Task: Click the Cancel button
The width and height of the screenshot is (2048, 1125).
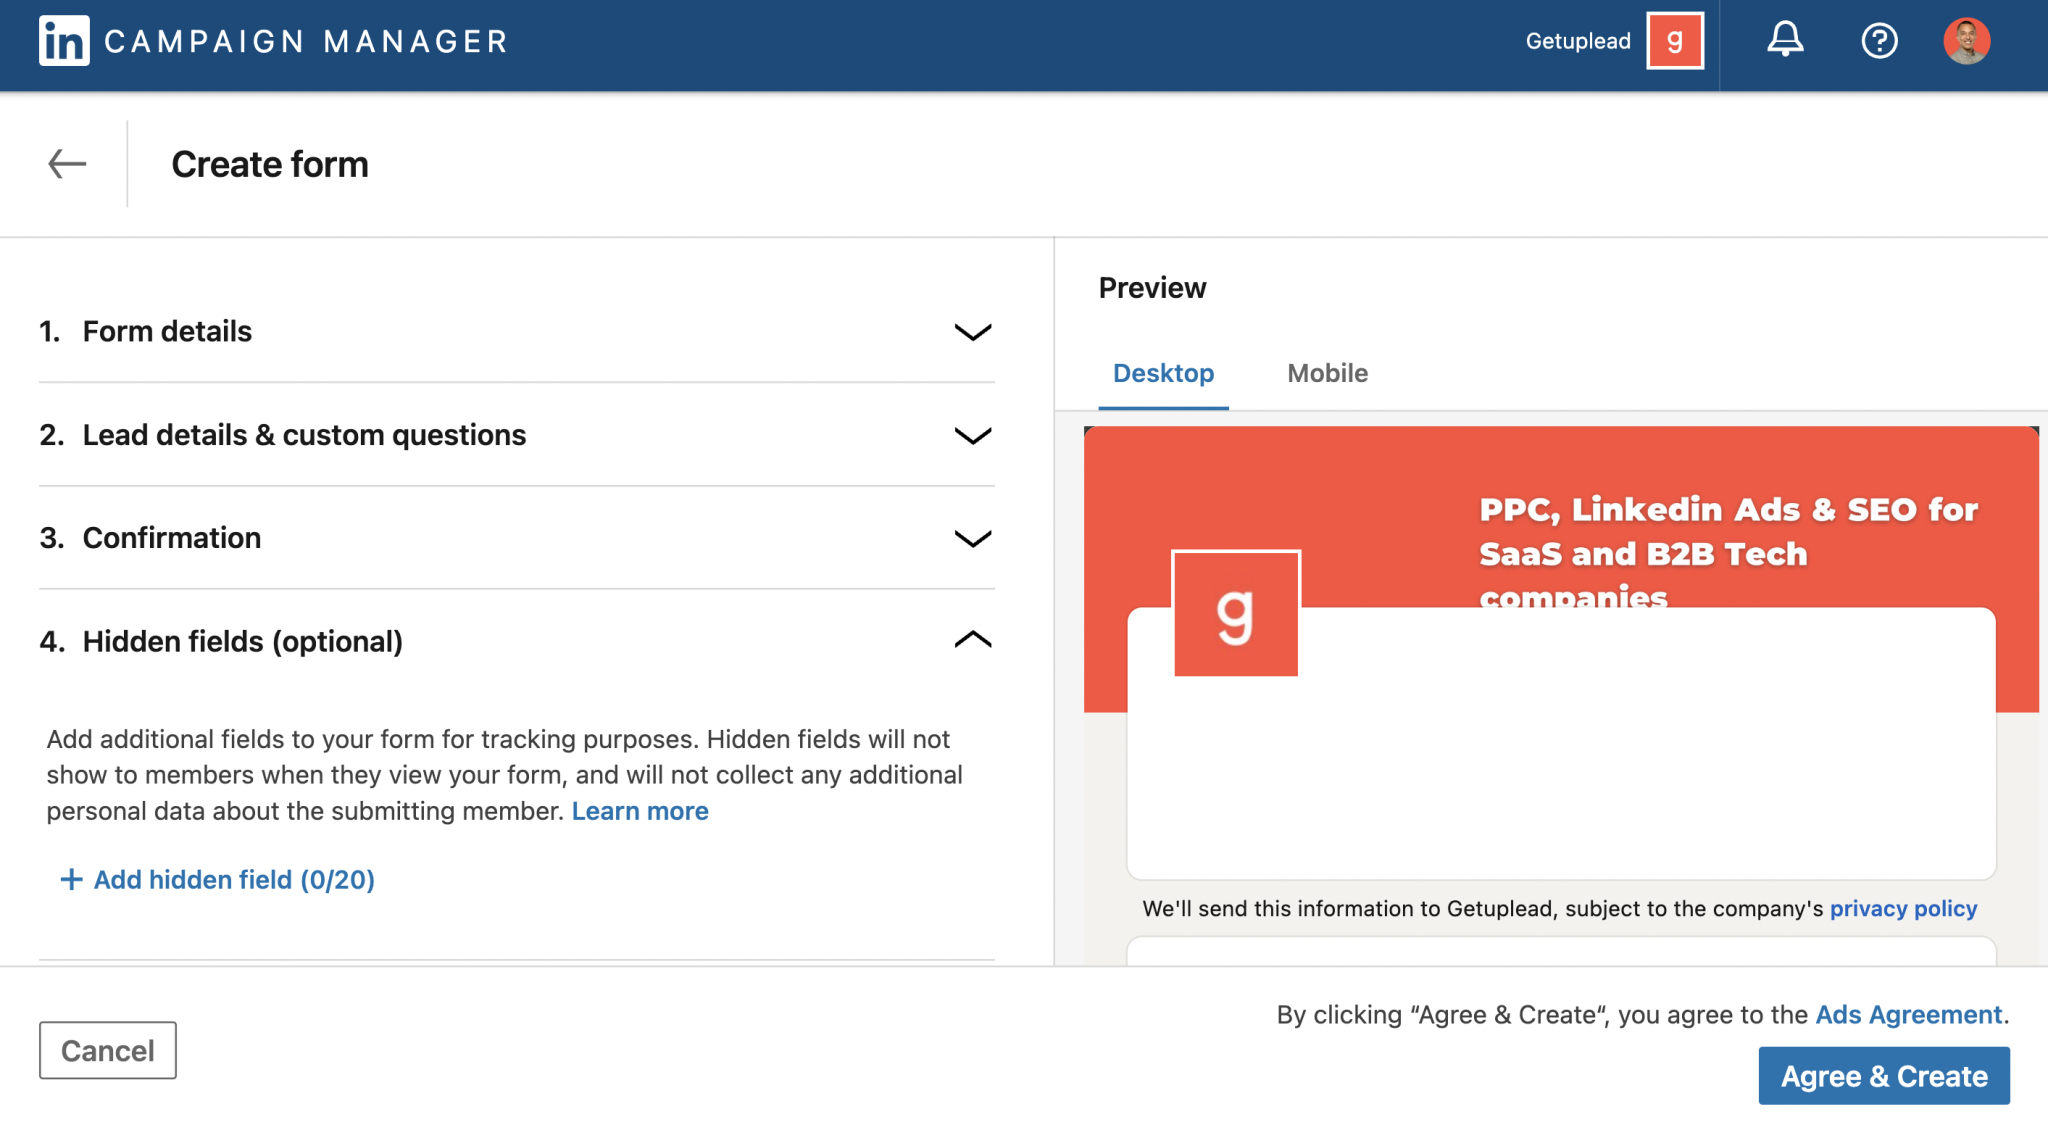Action: [108, 1050]
